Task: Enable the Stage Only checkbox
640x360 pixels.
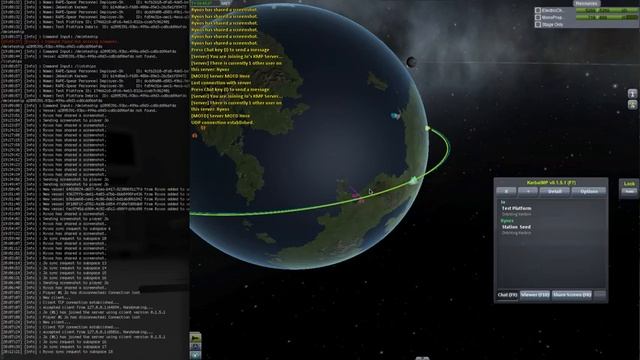Action: (x=538, y=24)
